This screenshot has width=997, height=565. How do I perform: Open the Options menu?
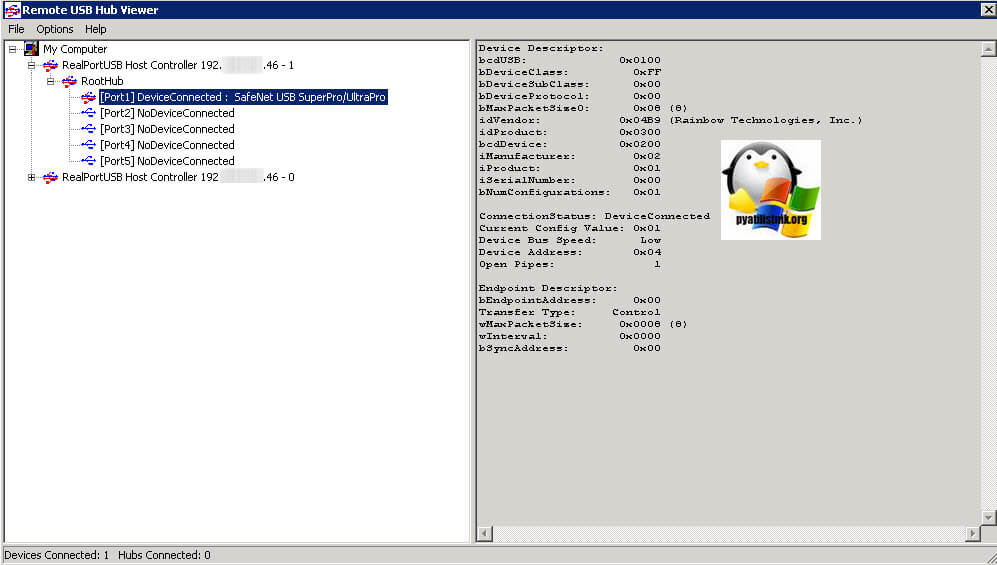point(55,29)
